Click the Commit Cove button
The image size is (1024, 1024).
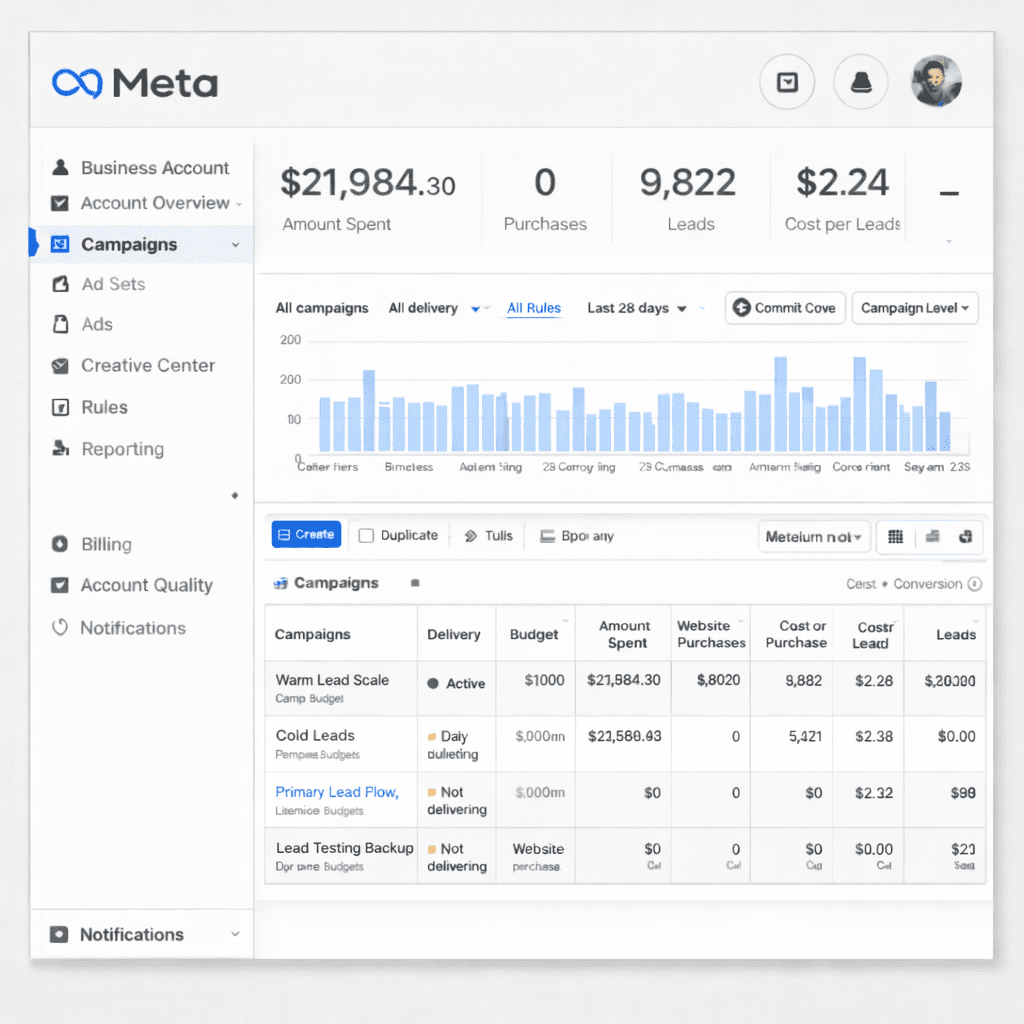point(785,308)
